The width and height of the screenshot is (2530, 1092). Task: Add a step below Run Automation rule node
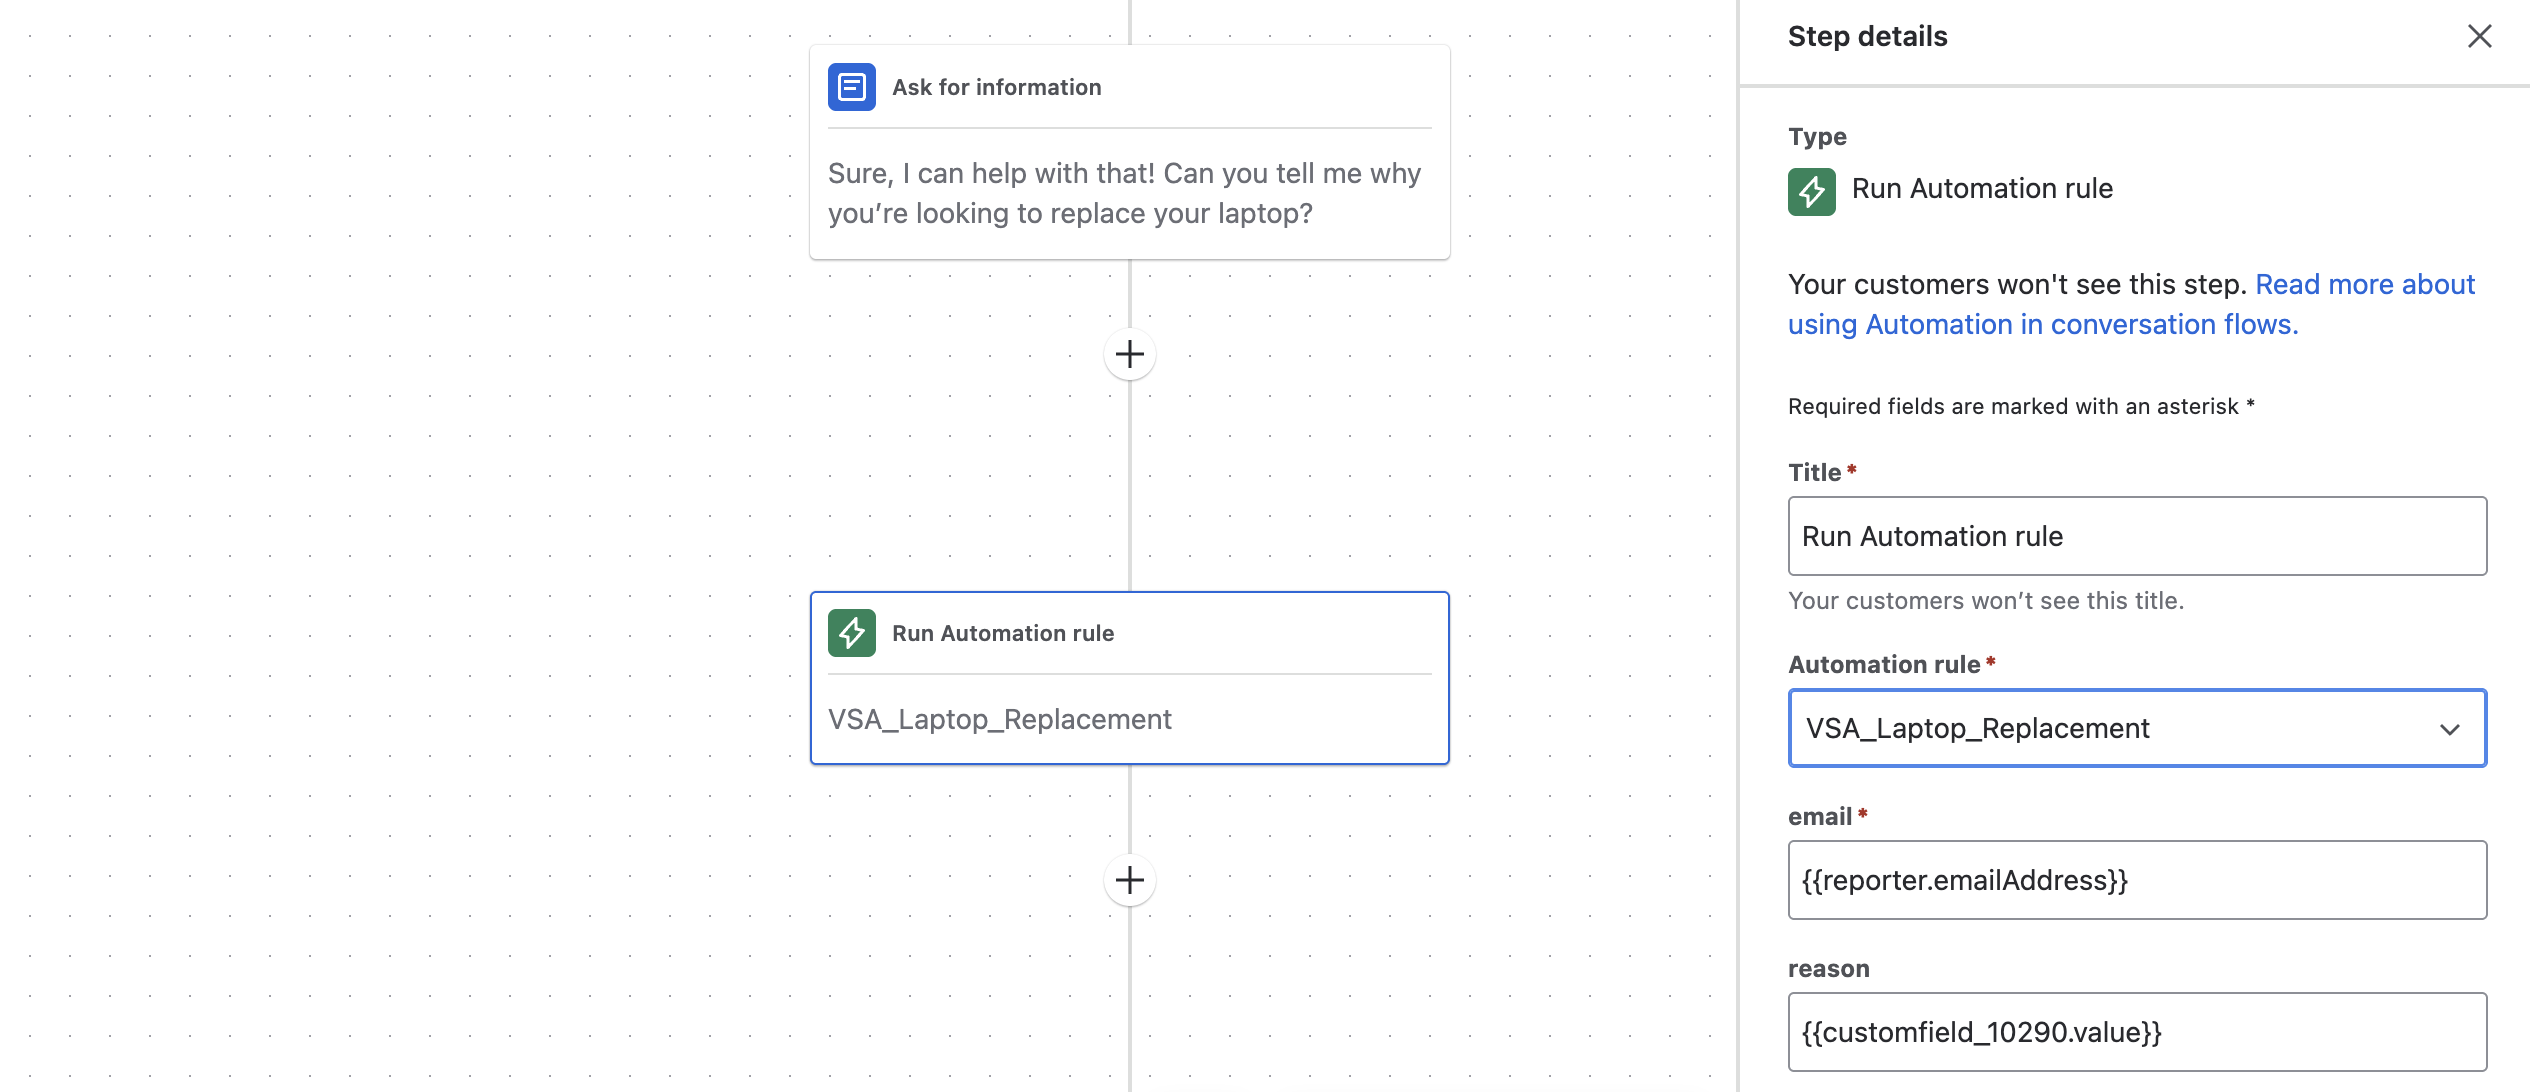1130,880
